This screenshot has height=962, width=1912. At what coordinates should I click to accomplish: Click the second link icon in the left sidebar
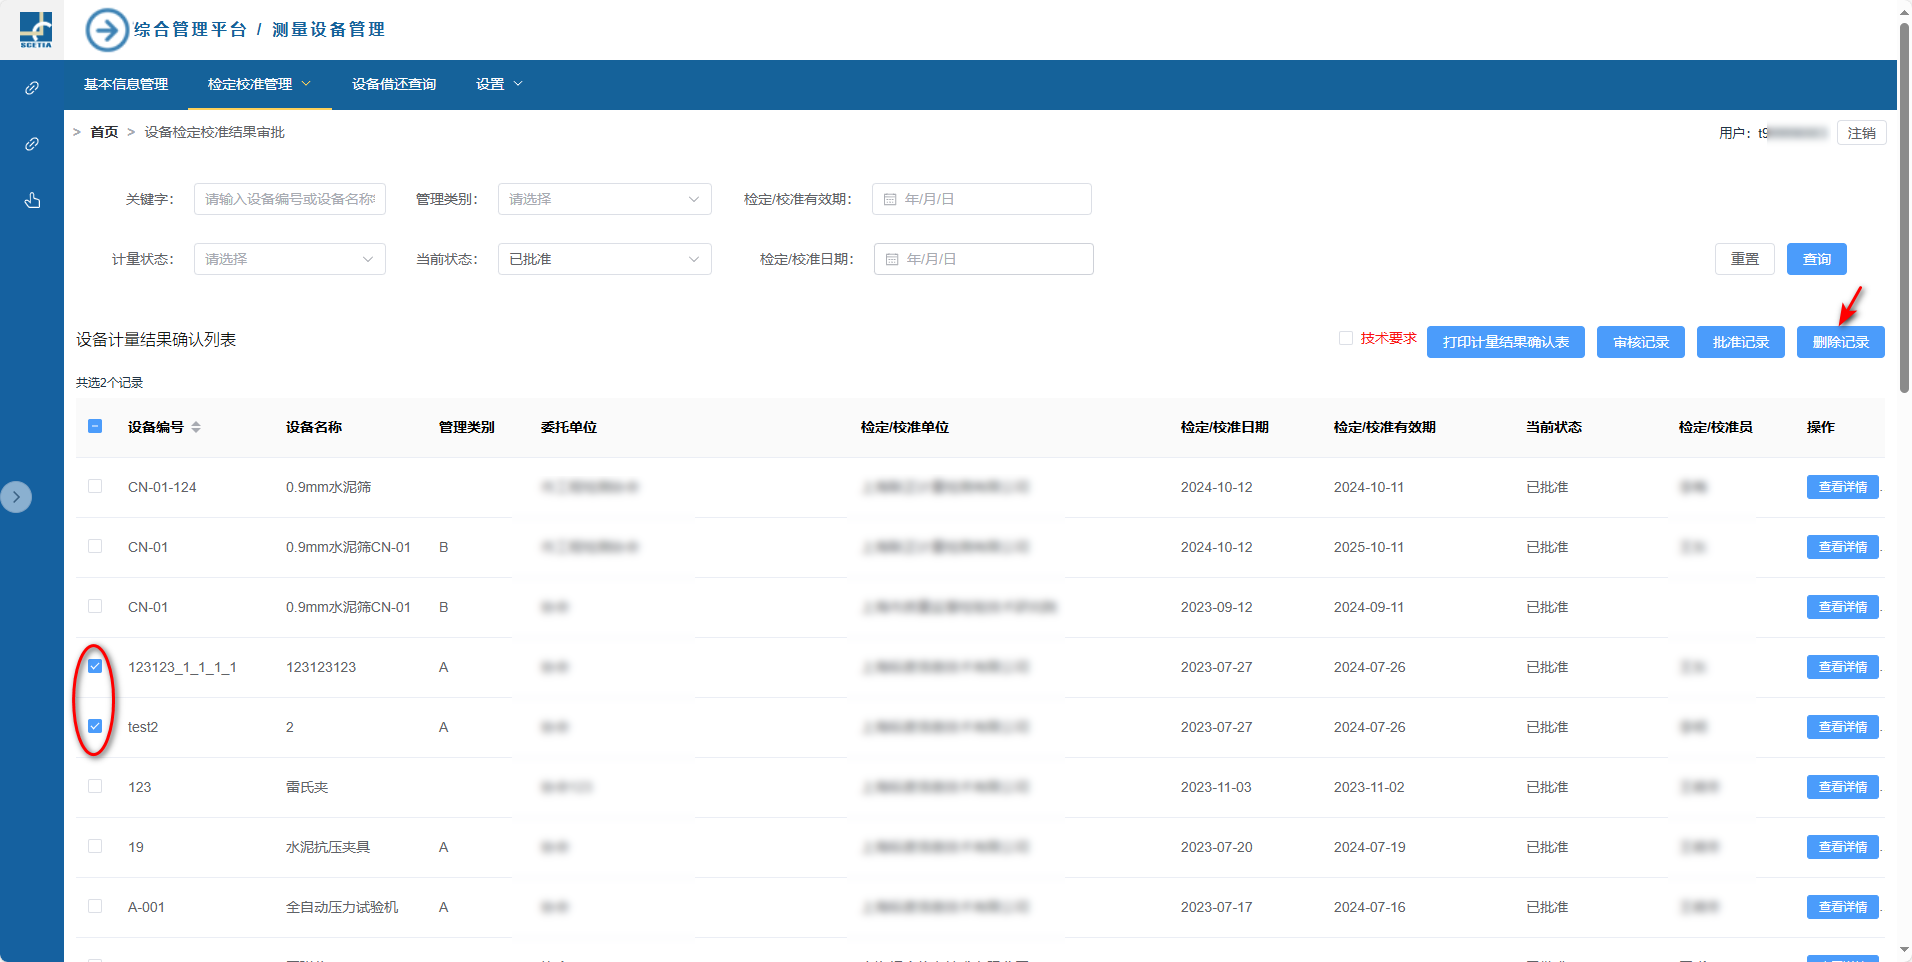pyautogui.click(x=32, y=144)
